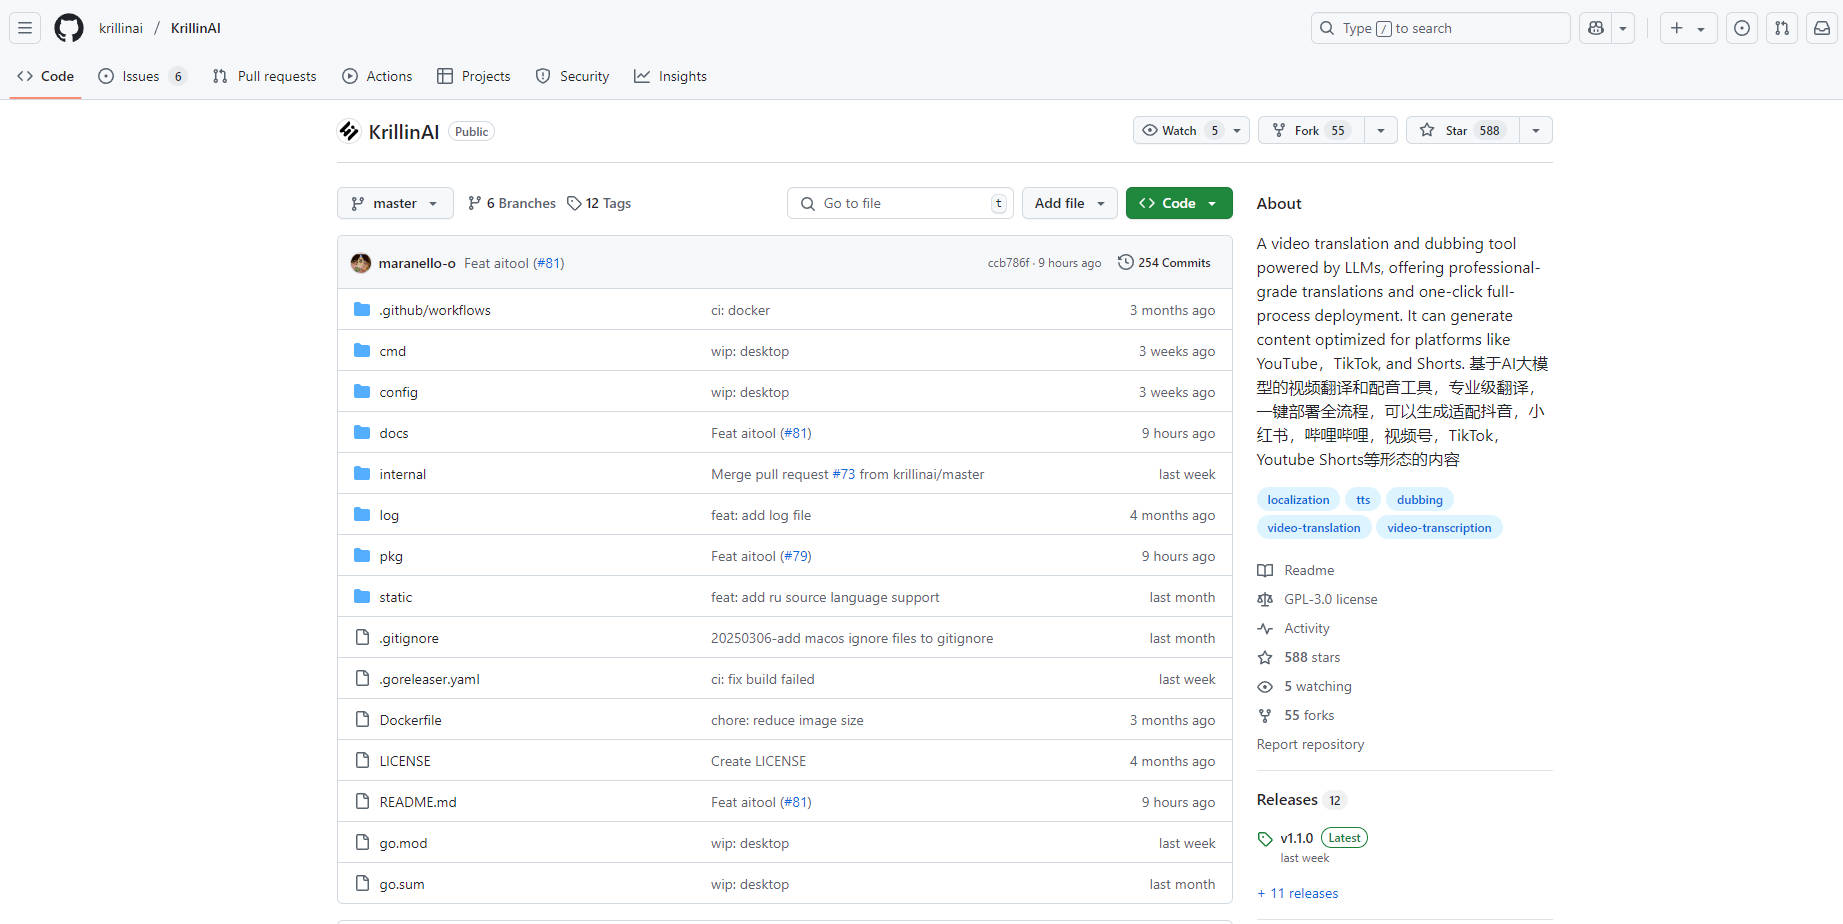
Task: Expand the master branch dropdown
Action: 395,203
